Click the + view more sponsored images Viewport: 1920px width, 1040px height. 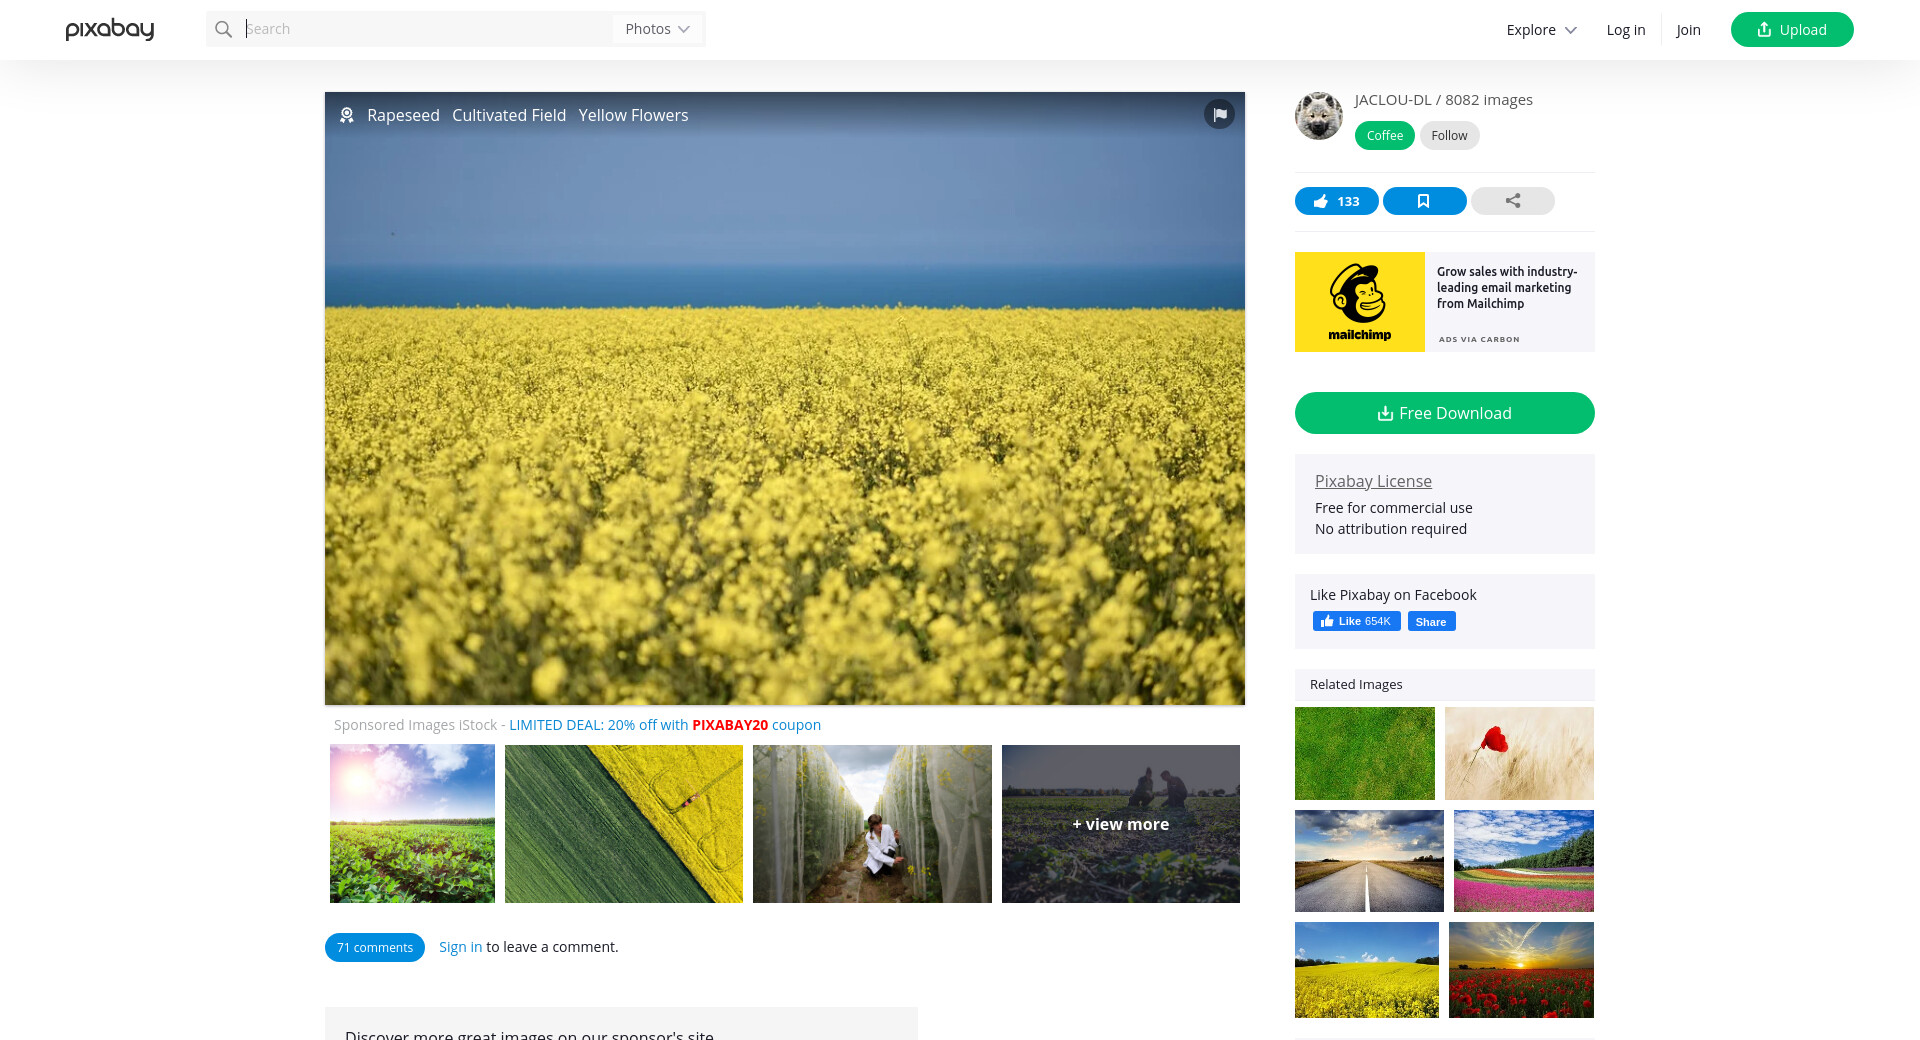(1121, 824)
